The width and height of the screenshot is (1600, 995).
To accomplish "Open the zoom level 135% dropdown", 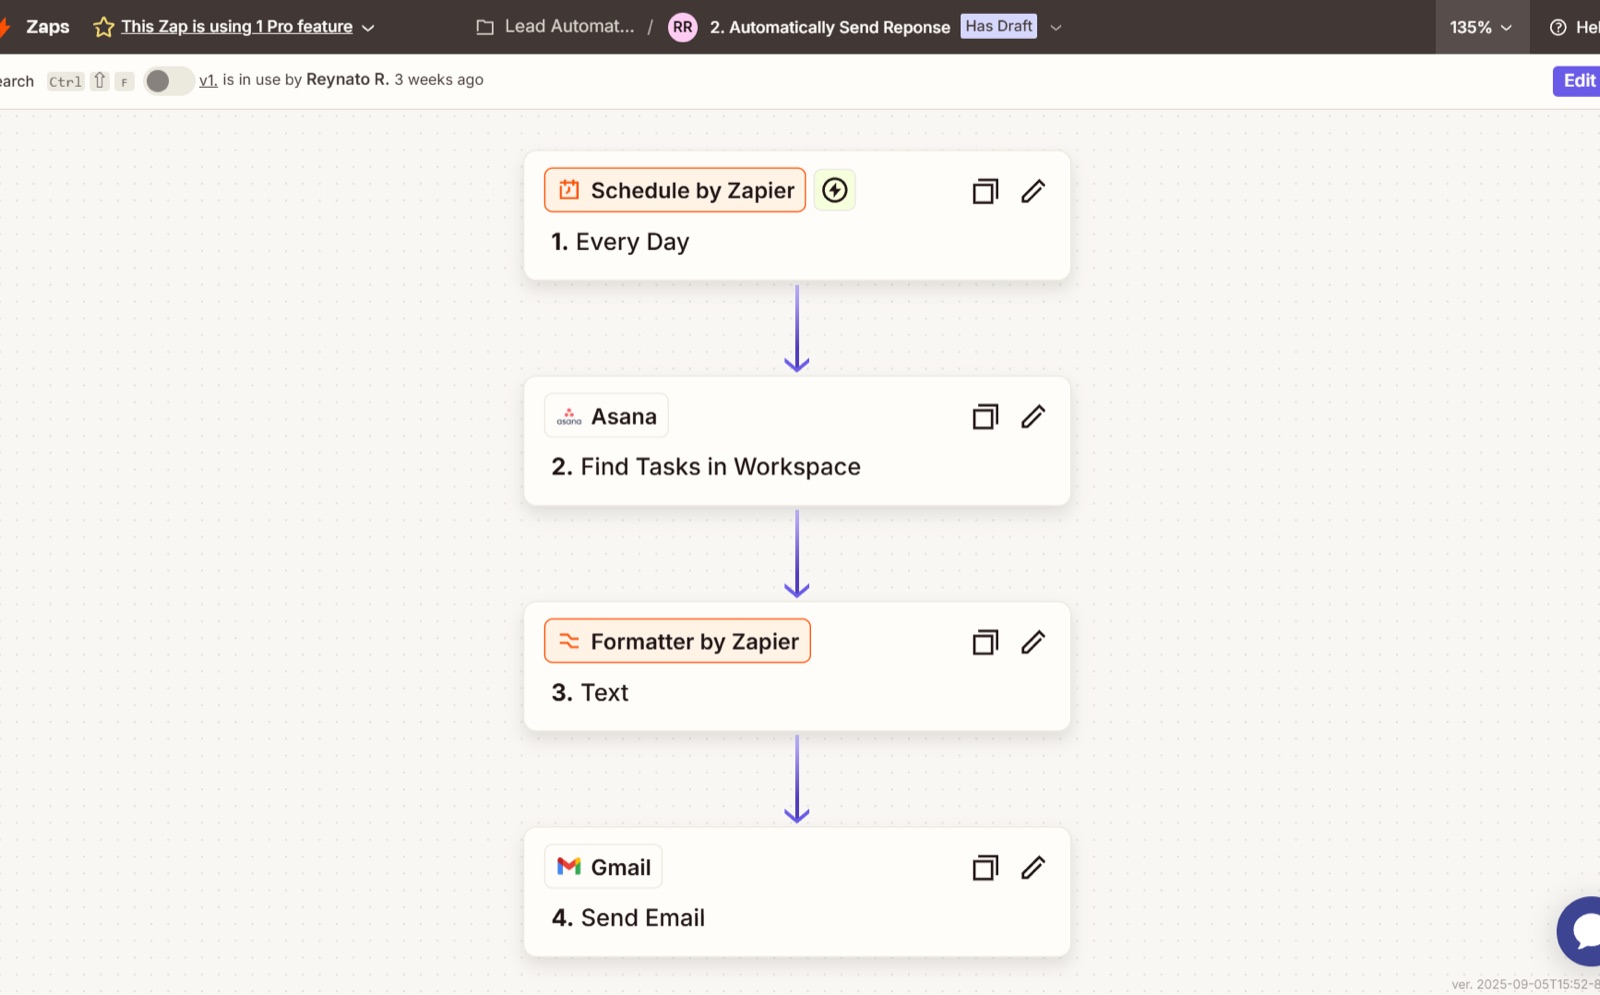I will pyautogui.click(x=1482, y=27).
